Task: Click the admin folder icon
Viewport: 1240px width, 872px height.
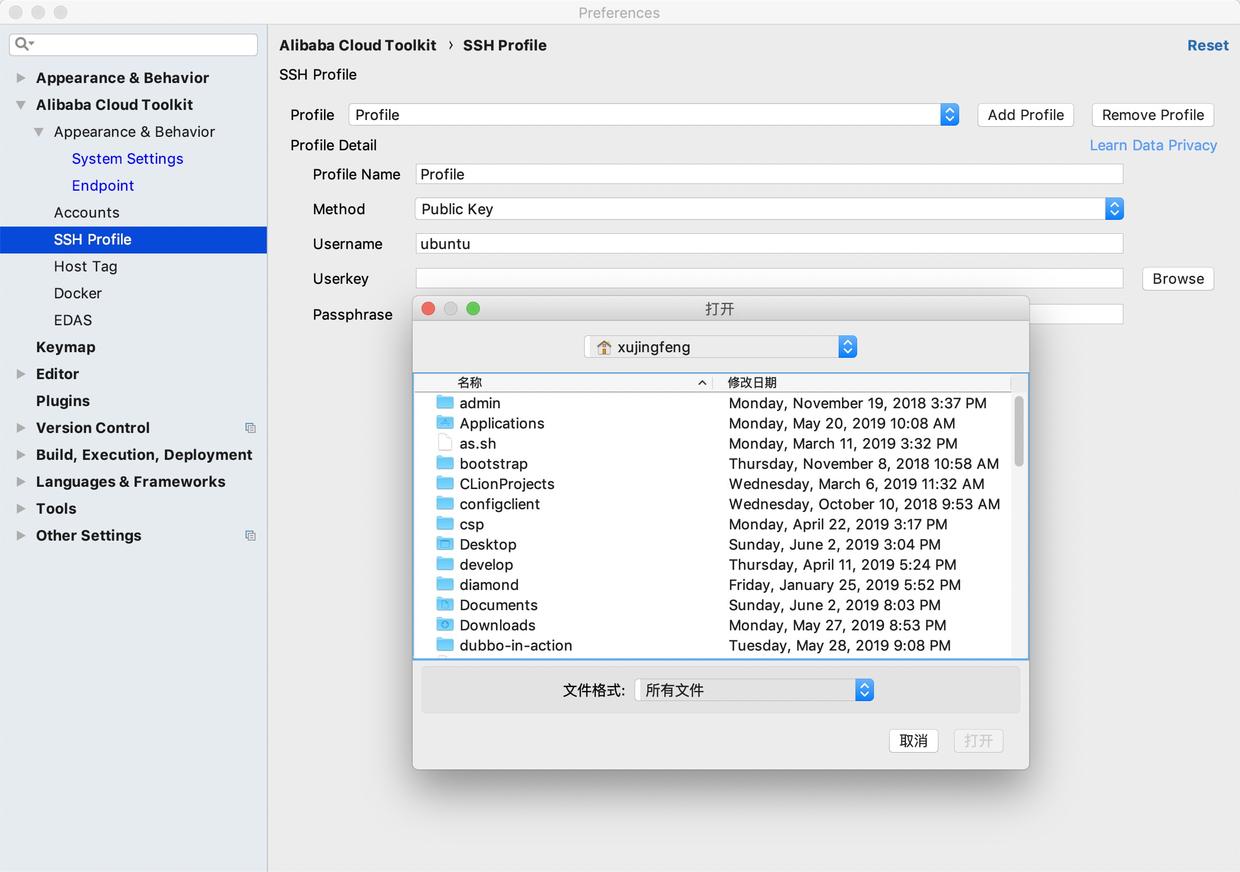Action: coord(445,403)
